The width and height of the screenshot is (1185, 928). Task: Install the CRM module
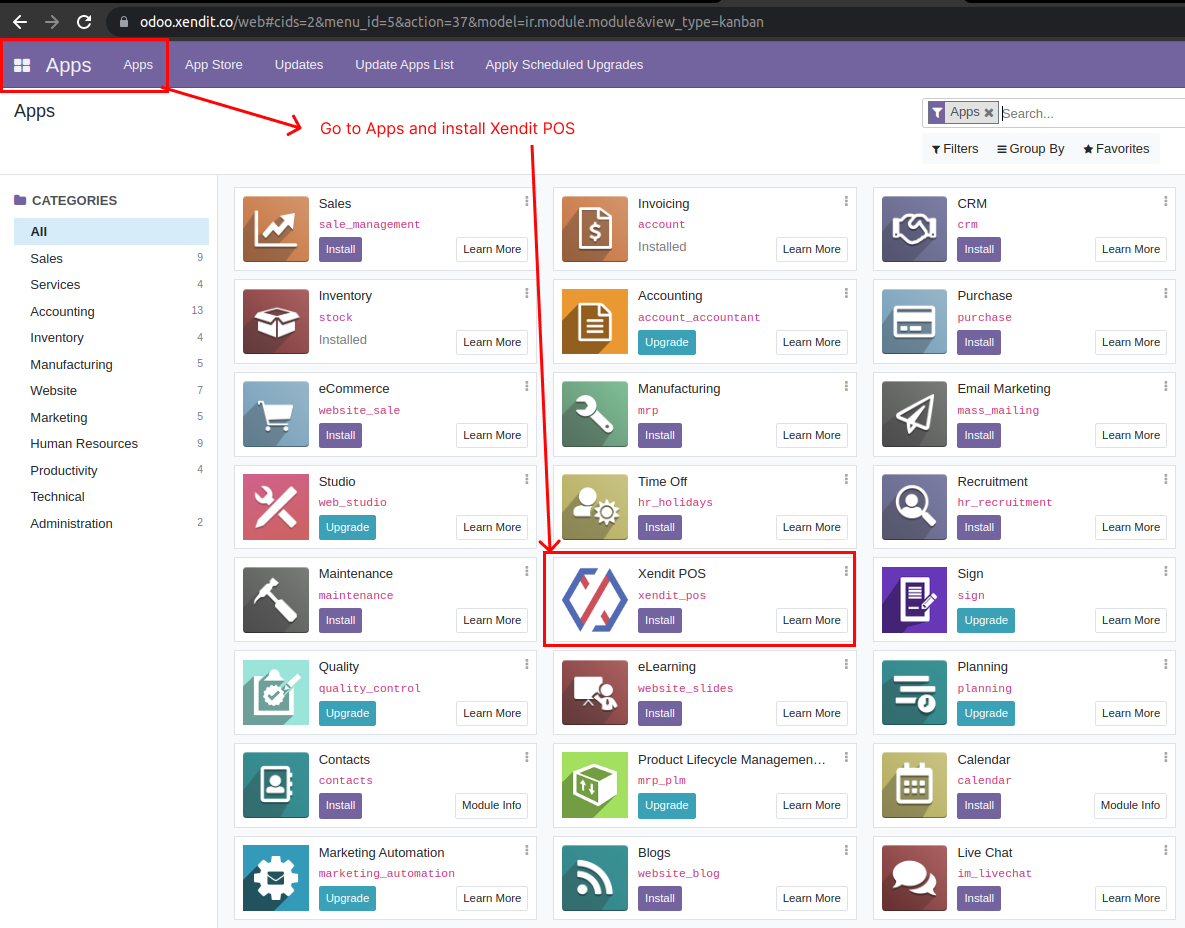tap(979, 249)
